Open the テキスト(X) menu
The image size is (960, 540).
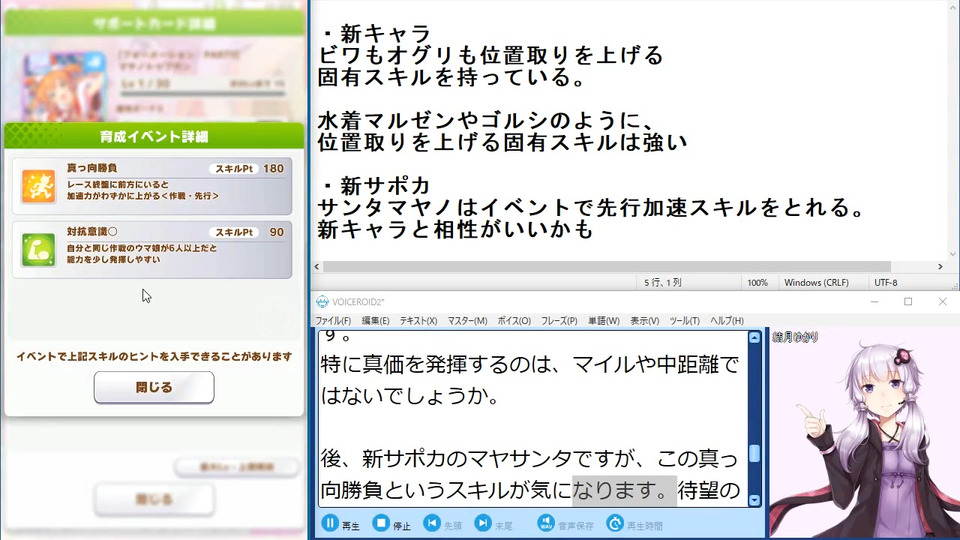click(x=418, y=321)
